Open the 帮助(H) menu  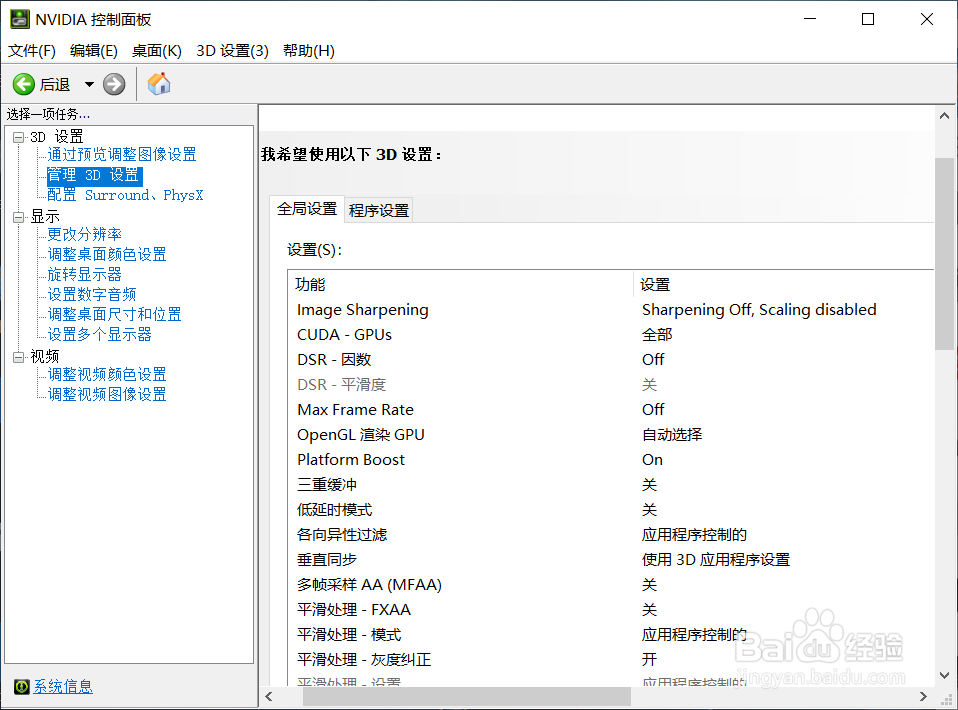[309, 51]
